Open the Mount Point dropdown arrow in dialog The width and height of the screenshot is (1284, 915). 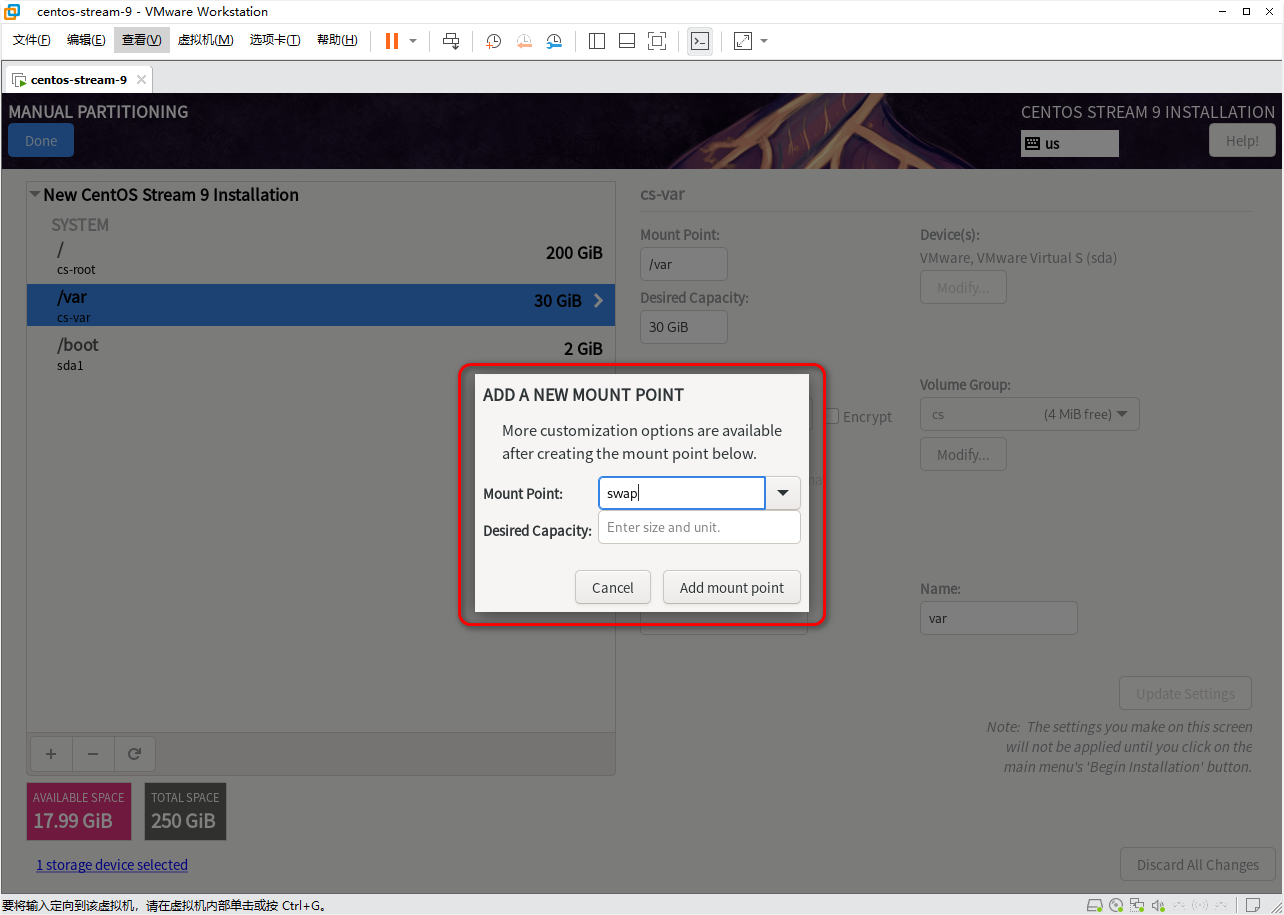coord(783,493)
